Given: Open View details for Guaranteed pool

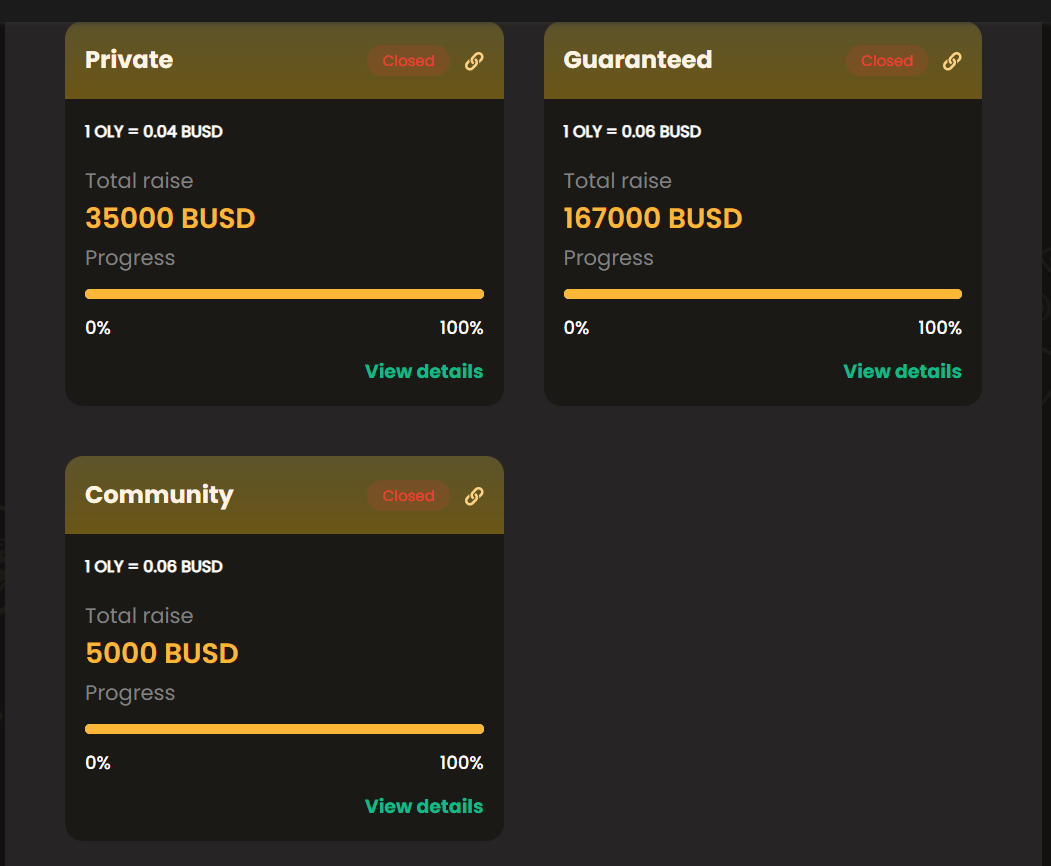Looking at the screenshot, I should point(902,371).
